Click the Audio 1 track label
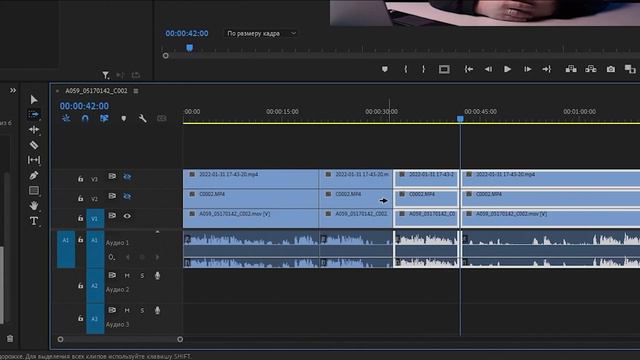Screen dimensions: 640x360 pos(117,242)
